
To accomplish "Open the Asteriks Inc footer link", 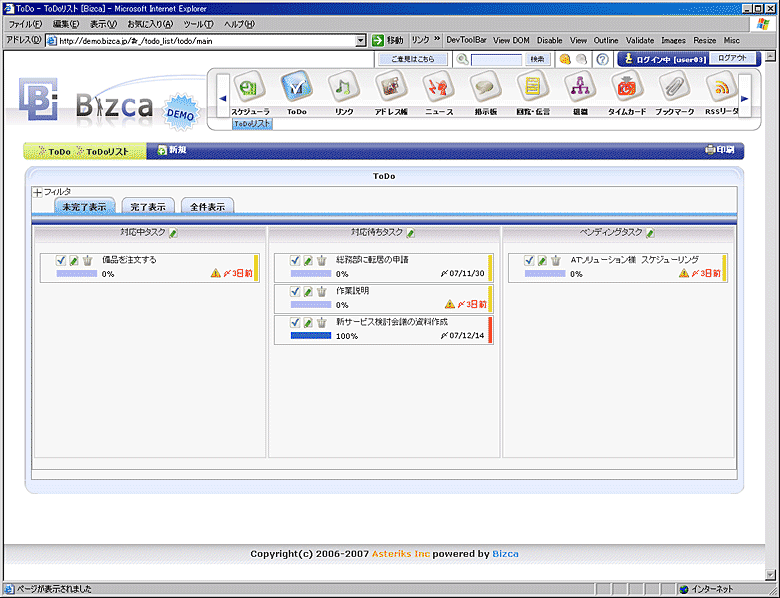I will pos(400,554).
